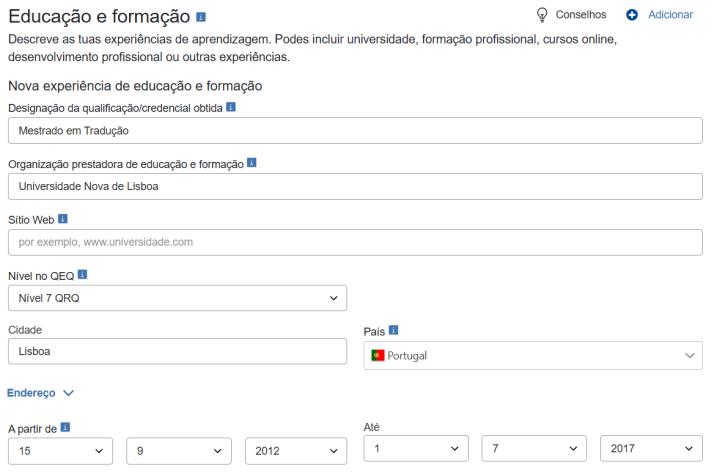
Task: Click info icon next to País label
Action: pos(394,329)
